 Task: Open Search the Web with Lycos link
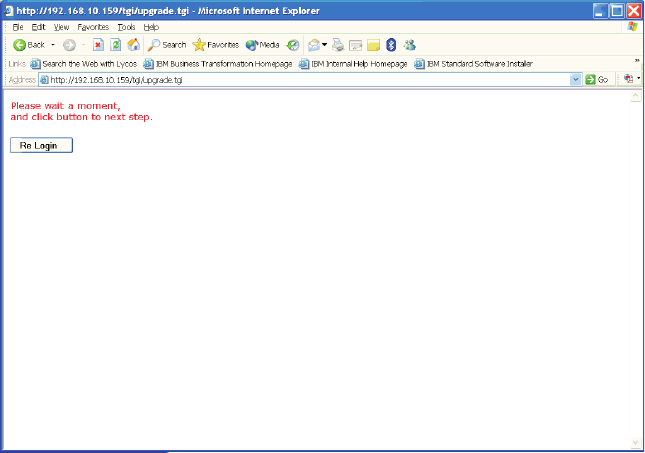[x=84, y=64]
